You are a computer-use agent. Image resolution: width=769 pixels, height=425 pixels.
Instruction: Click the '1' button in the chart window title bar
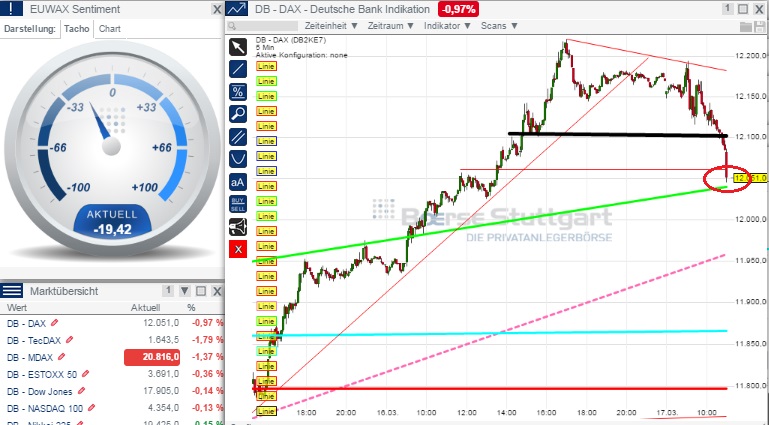pyautogui.click(x=728, y=9)
